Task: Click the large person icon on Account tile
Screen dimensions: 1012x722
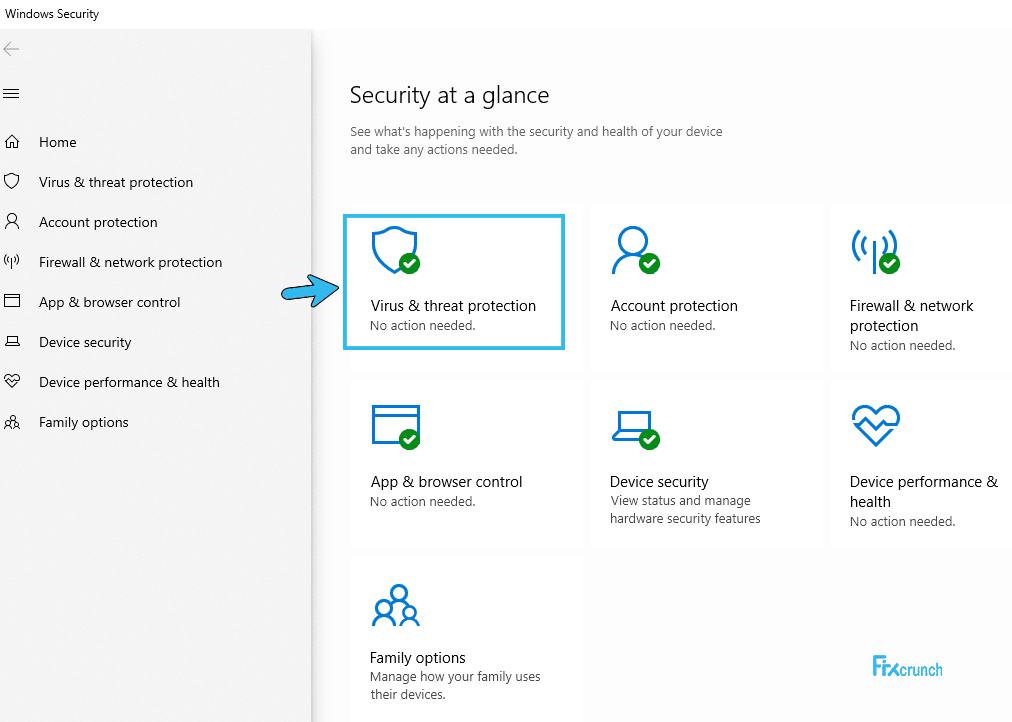Action: coord(636,250)
